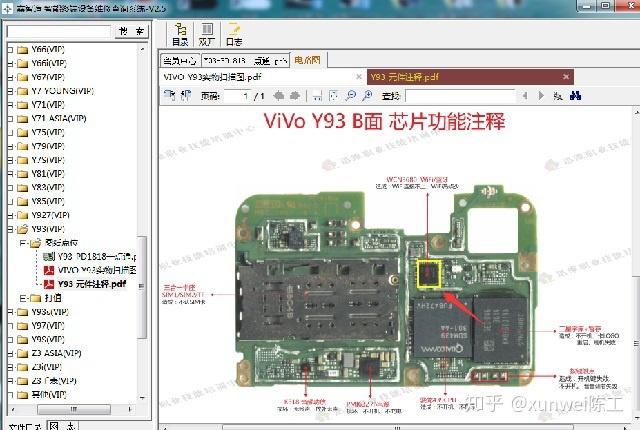Click the binoculars search icon
This screenshot has width=640, height=430.
(576, 96)
